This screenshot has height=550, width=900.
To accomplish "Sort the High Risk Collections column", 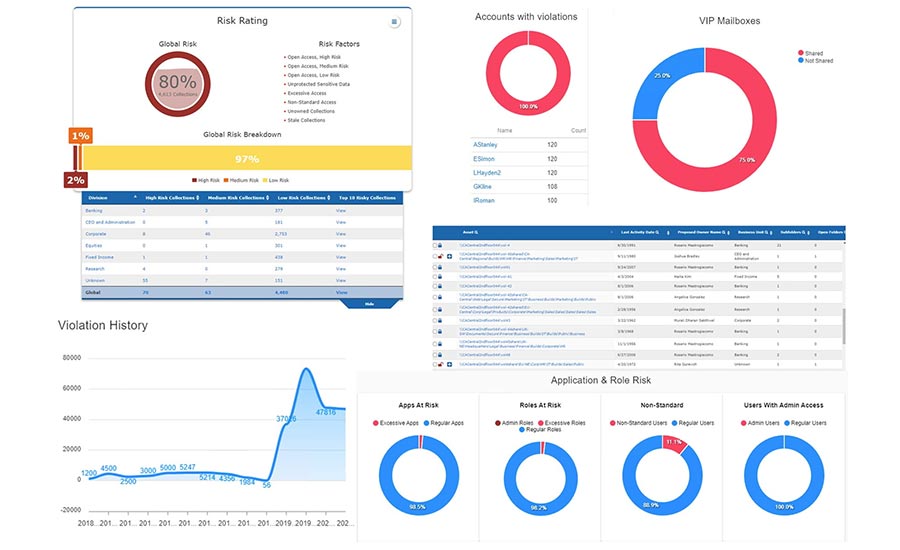I will 196,198.
